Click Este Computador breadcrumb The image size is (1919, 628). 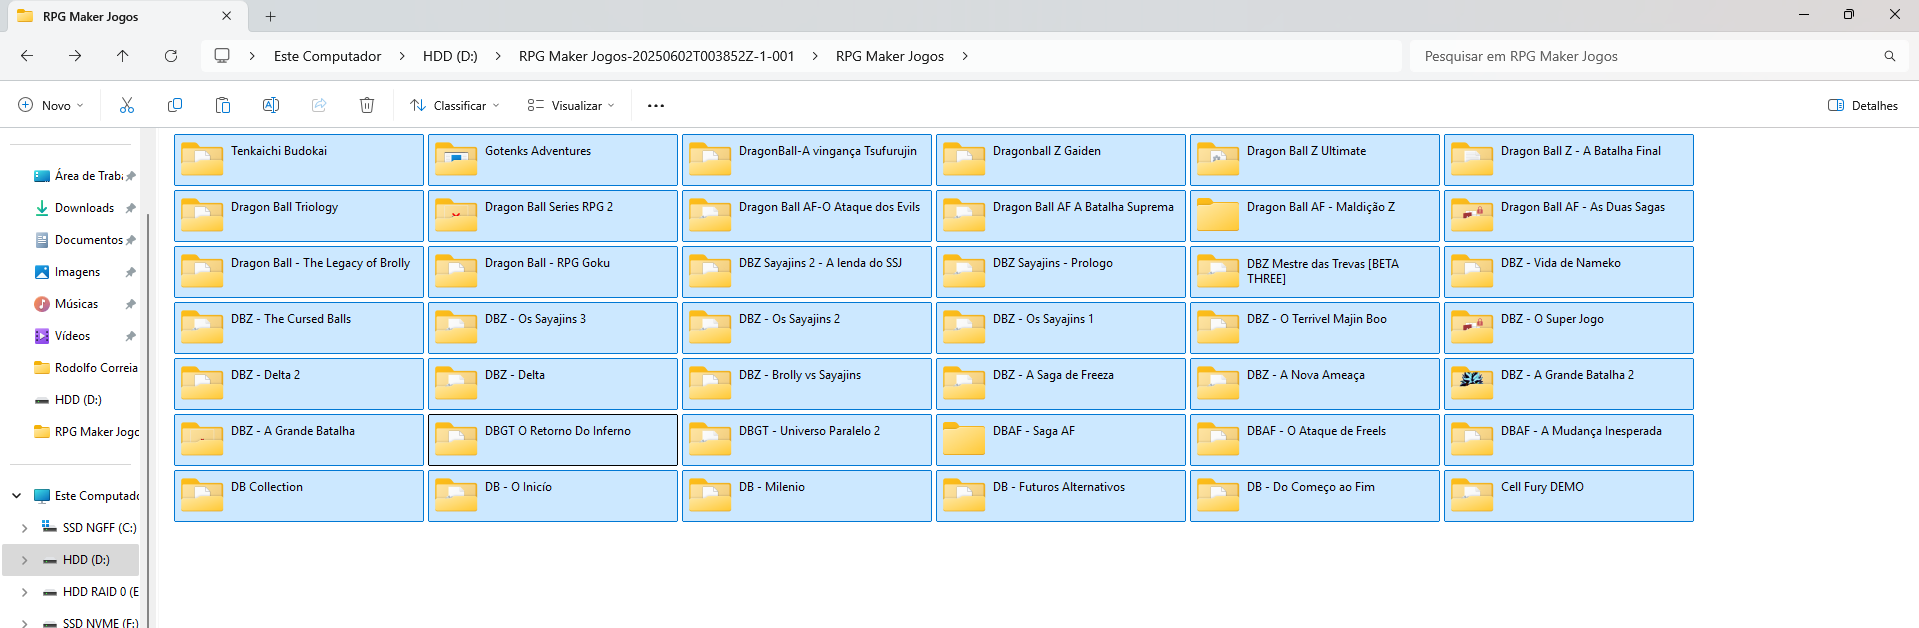click(x=327, y=56)
